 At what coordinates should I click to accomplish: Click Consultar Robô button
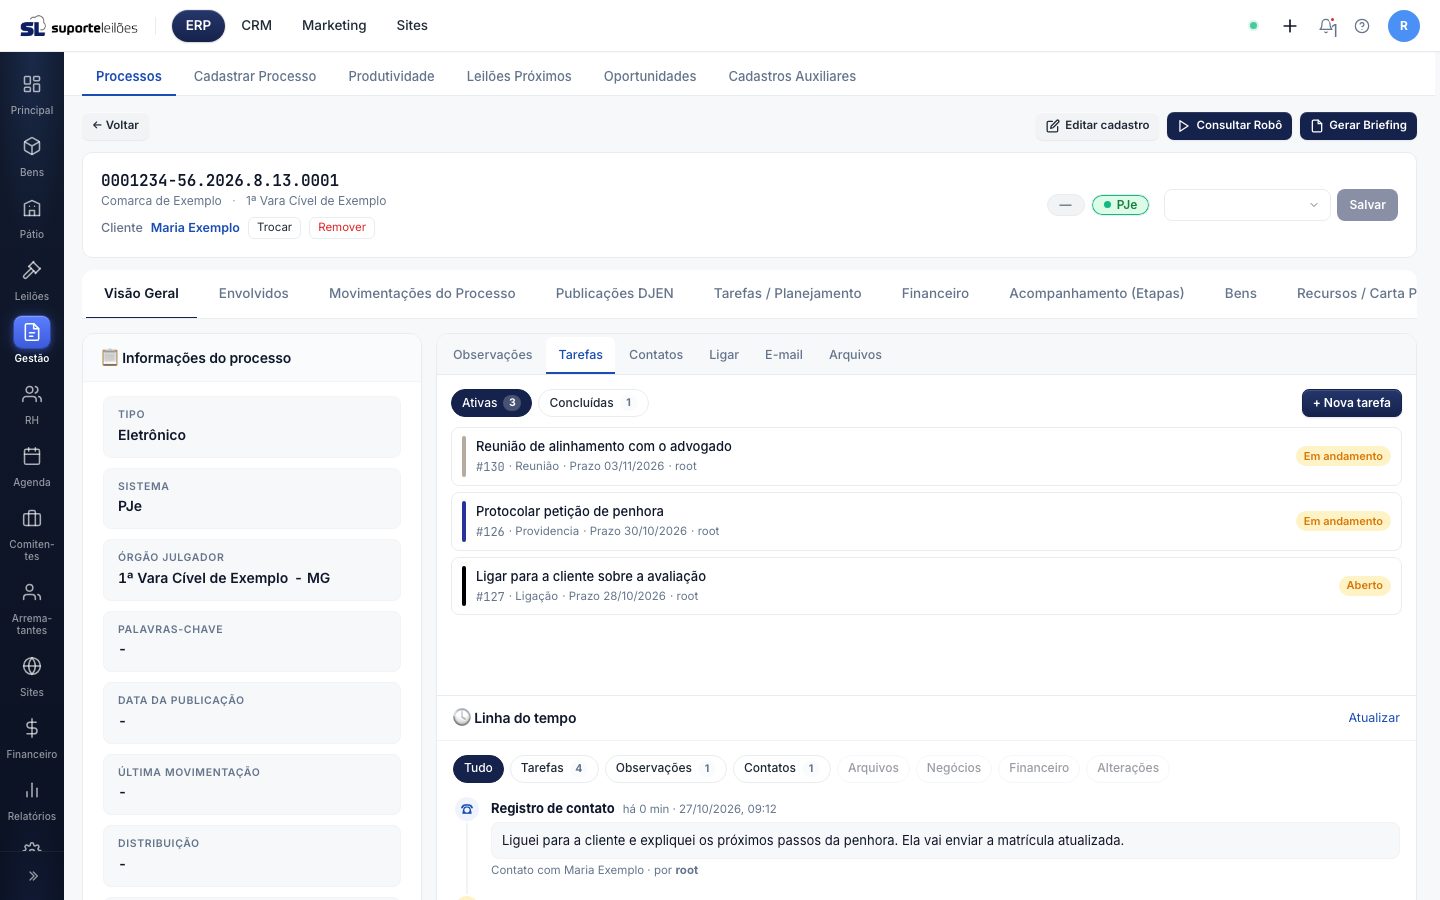(1230, 126)
